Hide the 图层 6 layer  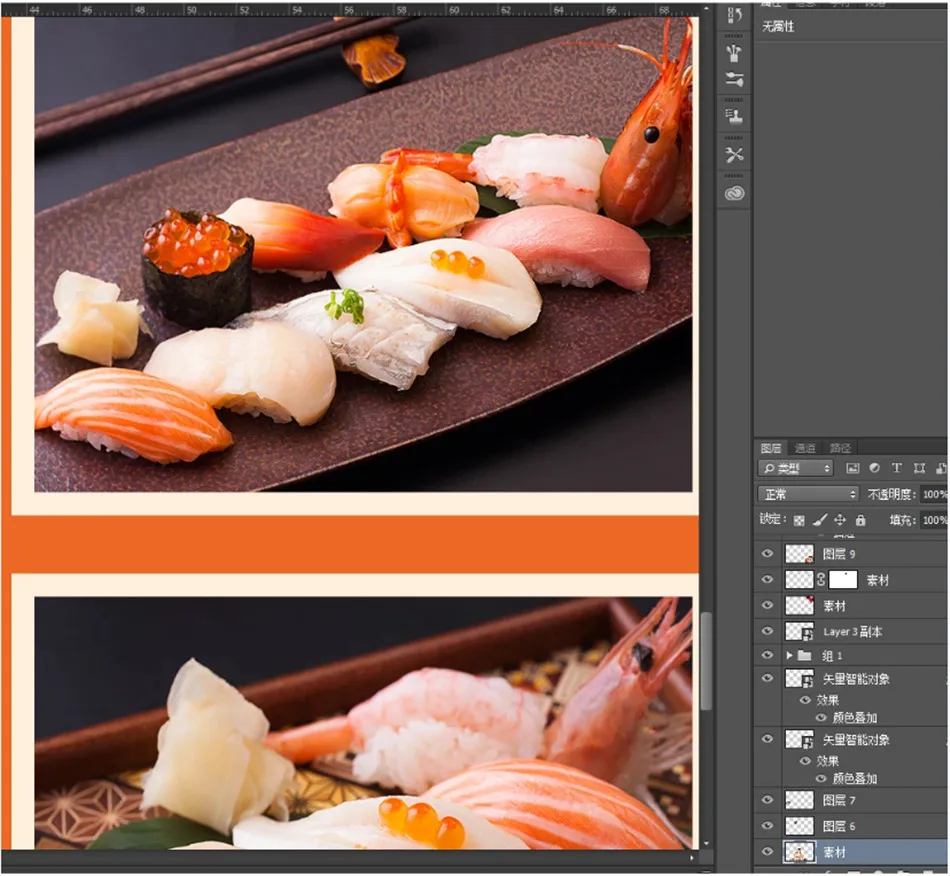click(767, 826)
